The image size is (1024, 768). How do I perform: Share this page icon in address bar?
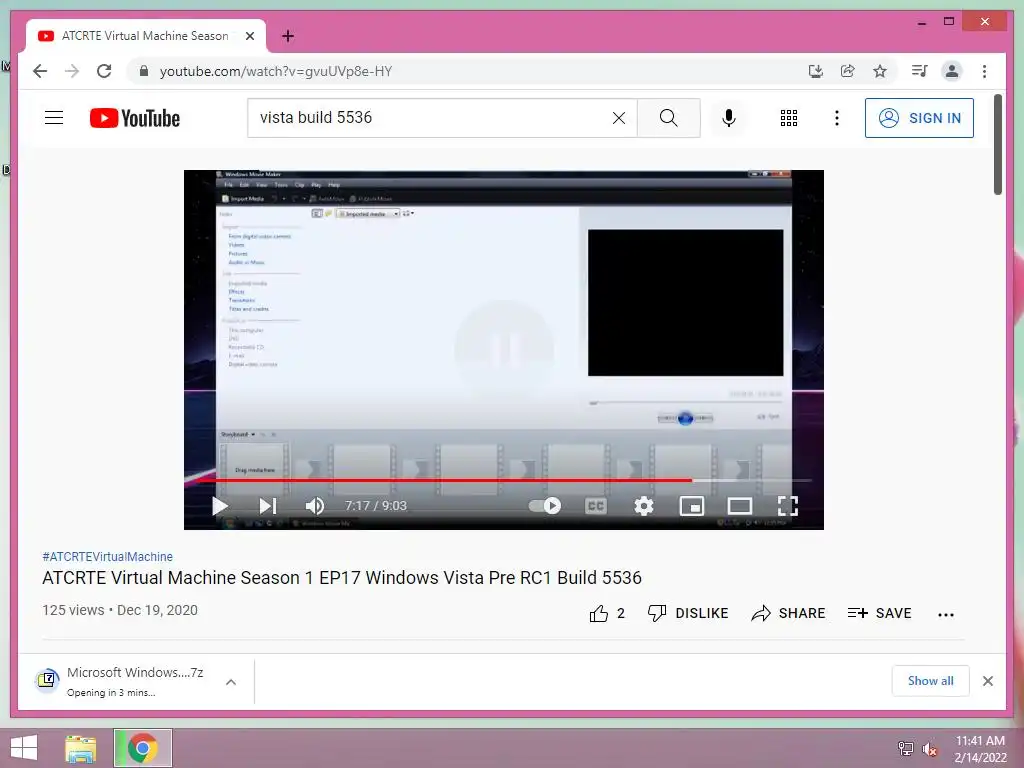848,71
